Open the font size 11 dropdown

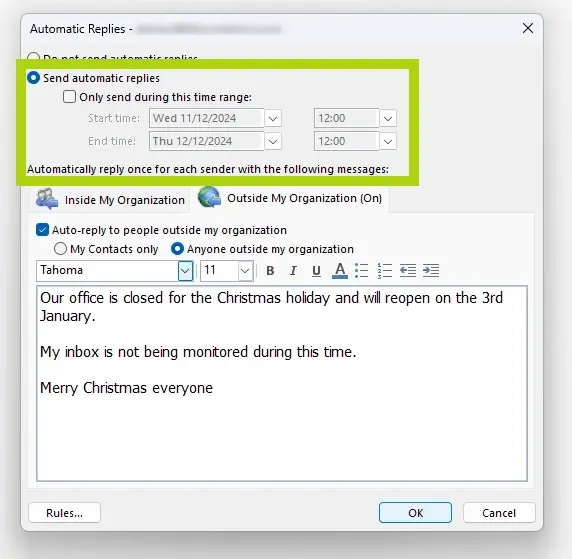pyautogui.click(x=245, y=271)
